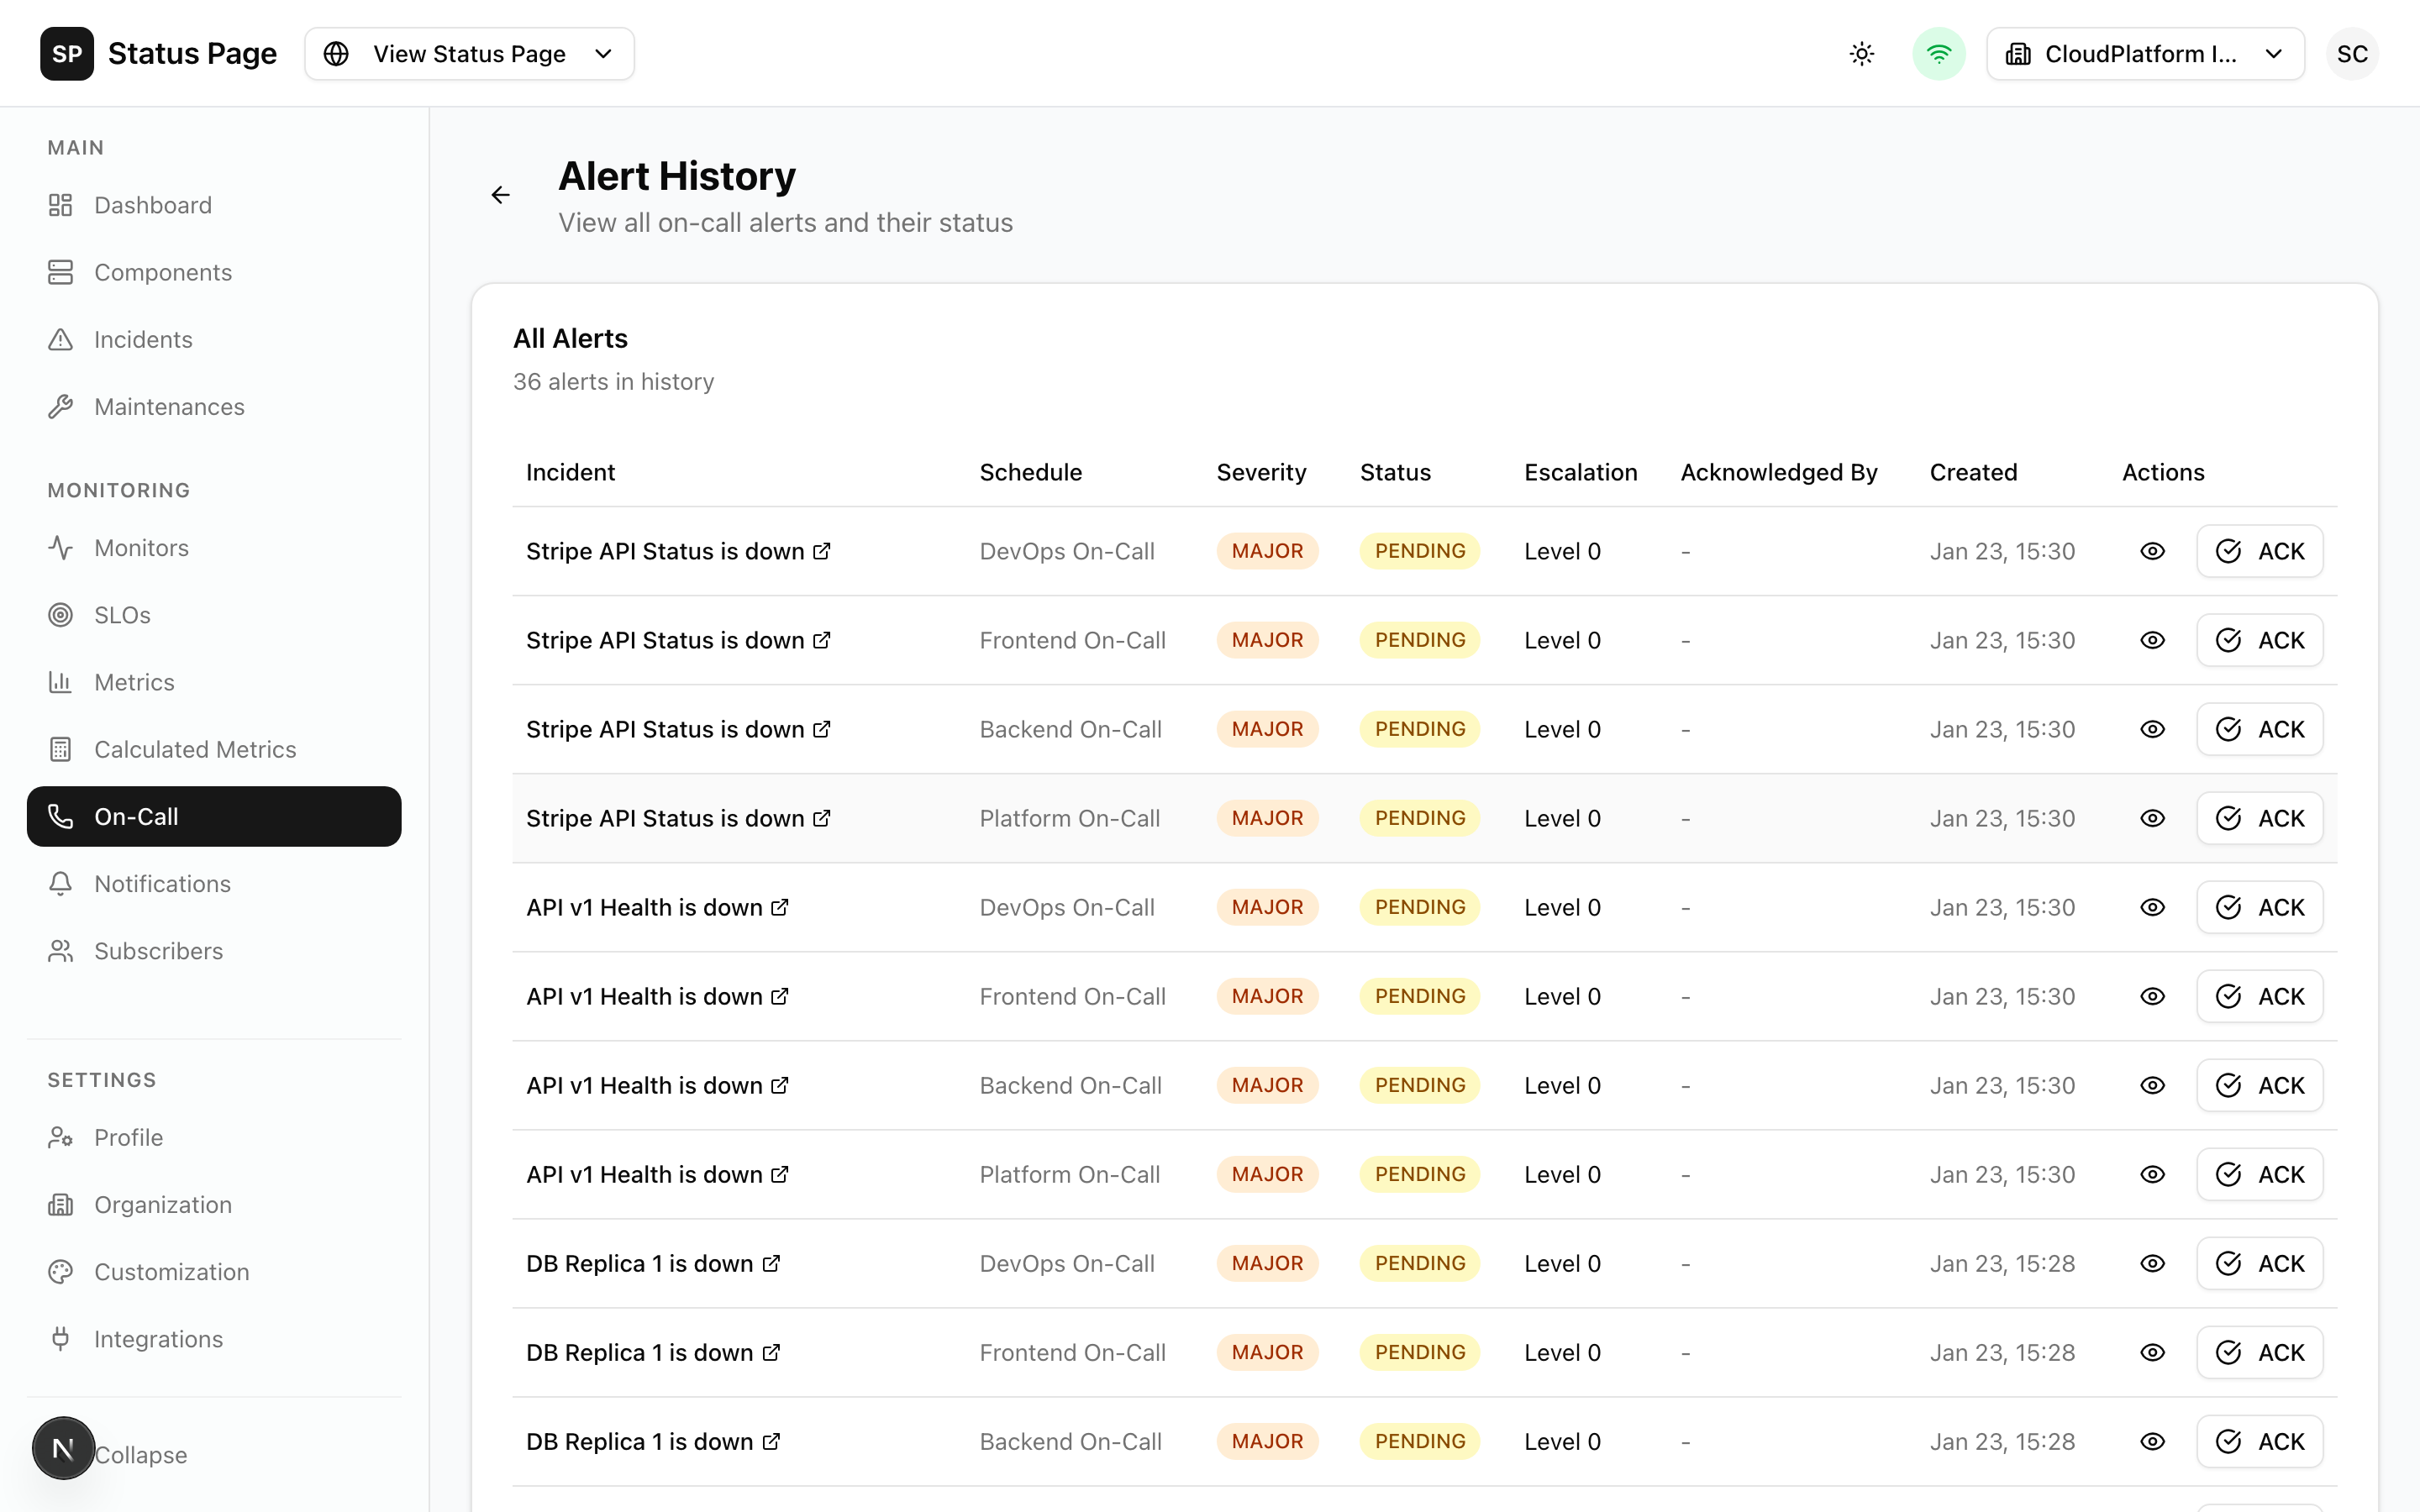The height and width of the screenshot is (1512, 2420).
Task: Open Integrations settings in sidebar
Action: [158, 1339]
